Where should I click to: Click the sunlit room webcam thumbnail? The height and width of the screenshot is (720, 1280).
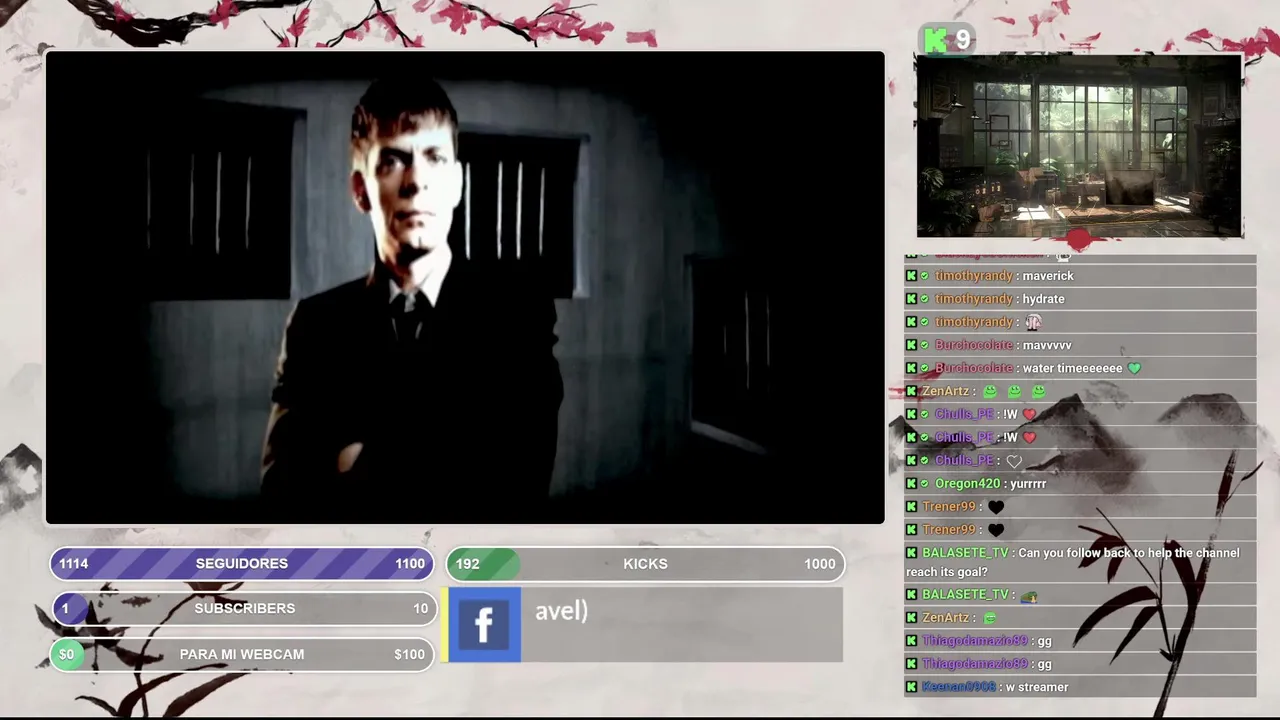point(1079,146)
